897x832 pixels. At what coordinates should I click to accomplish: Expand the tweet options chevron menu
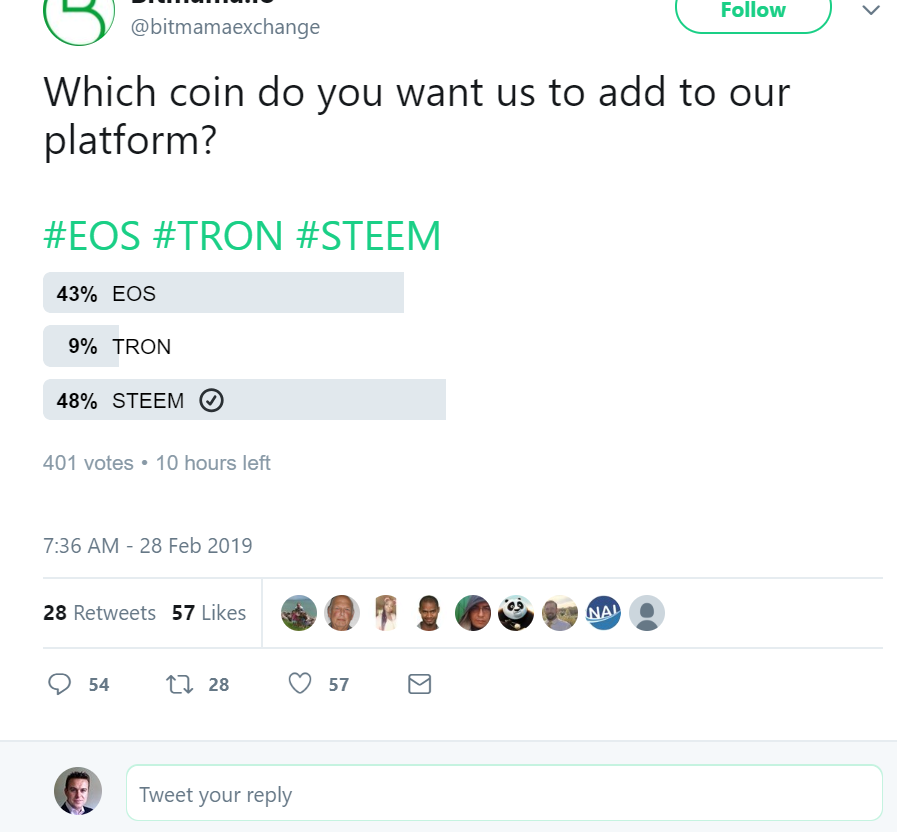[x=871, y=11]
